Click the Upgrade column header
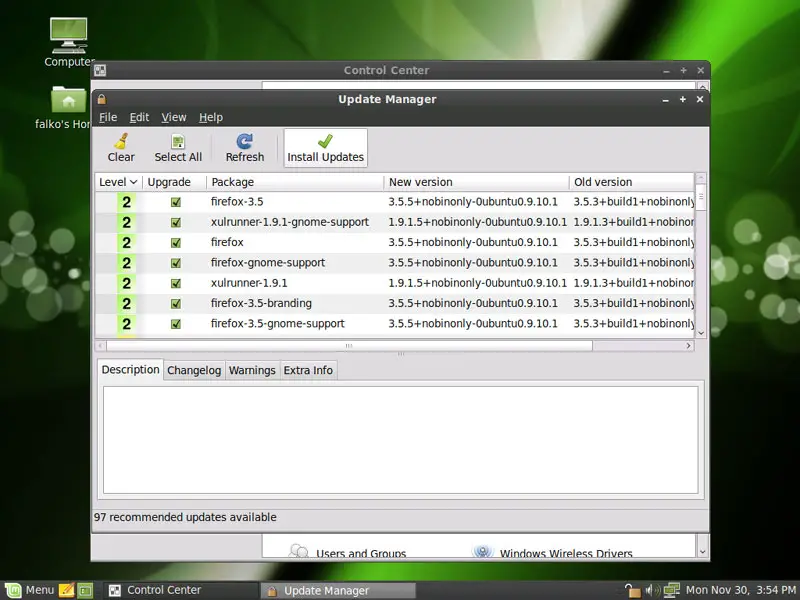800x600 pixels. [x=174, y=182]
